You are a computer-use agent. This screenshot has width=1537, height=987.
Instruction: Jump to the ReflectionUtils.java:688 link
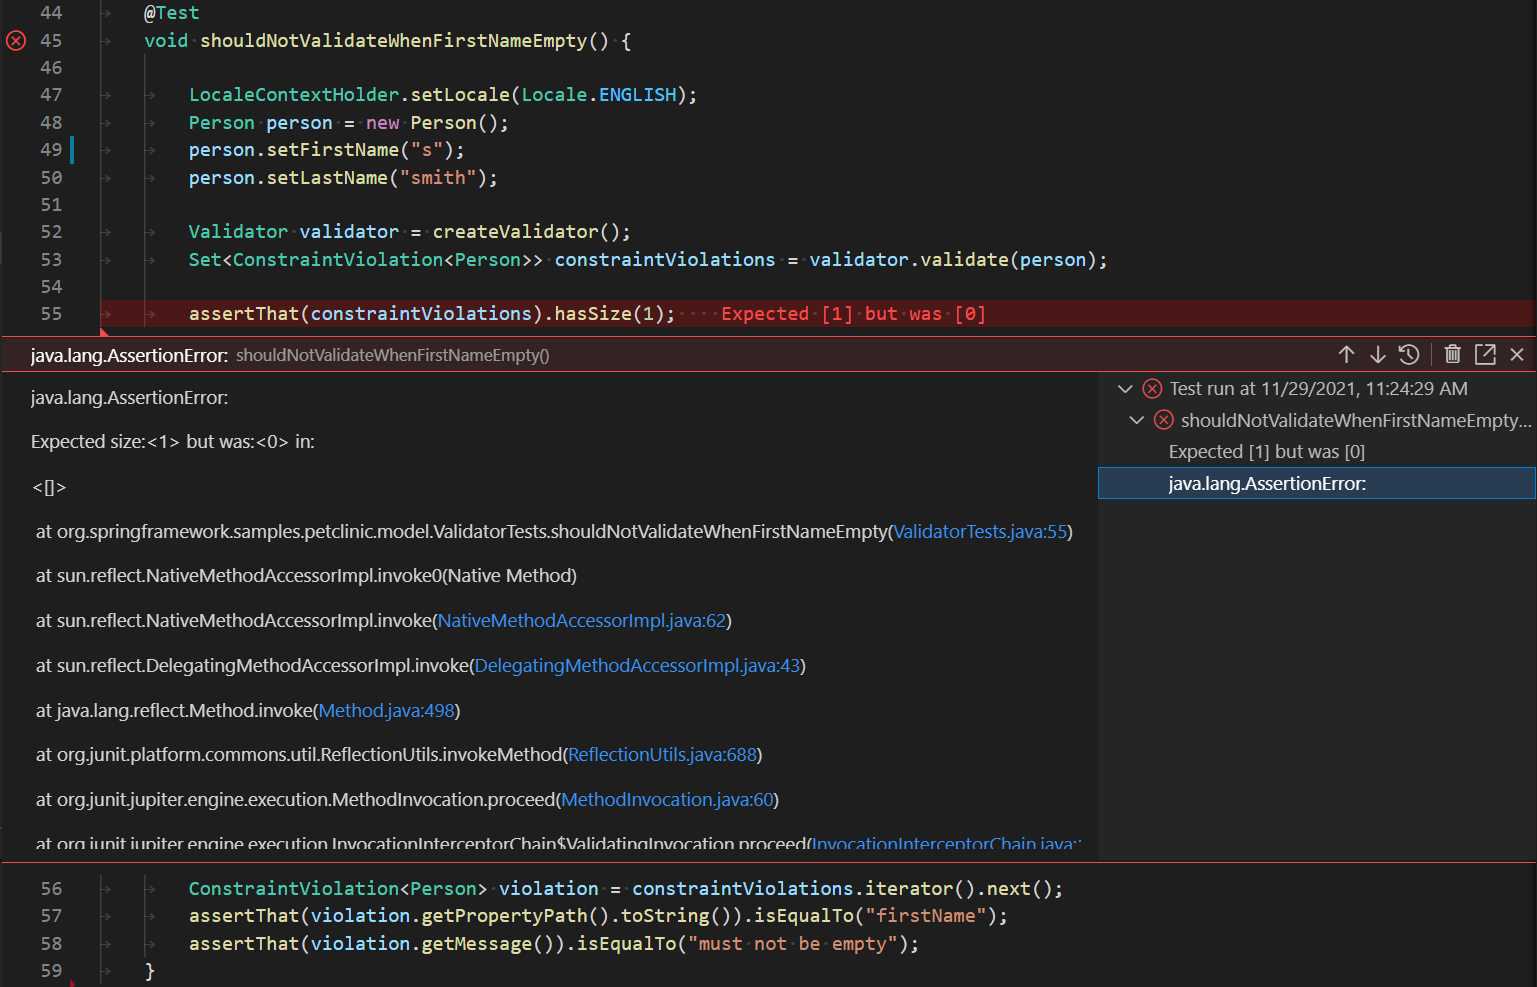(662, 755)
